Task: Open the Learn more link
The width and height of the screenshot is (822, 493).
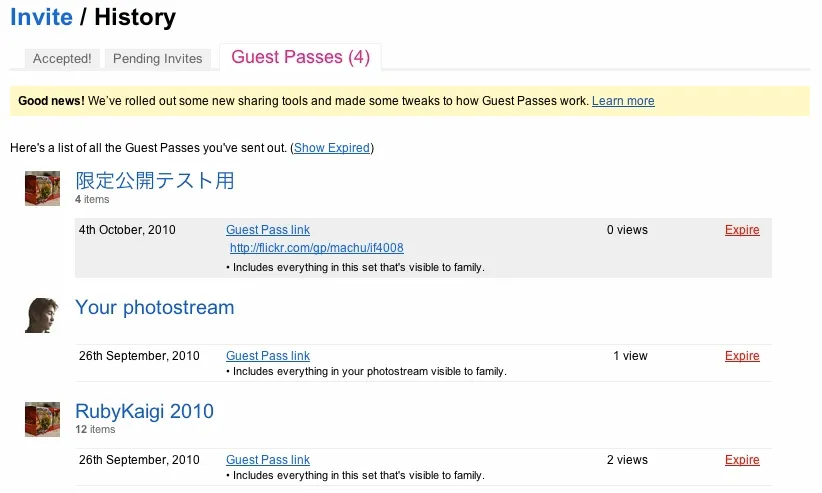Action: click(623, 101)
